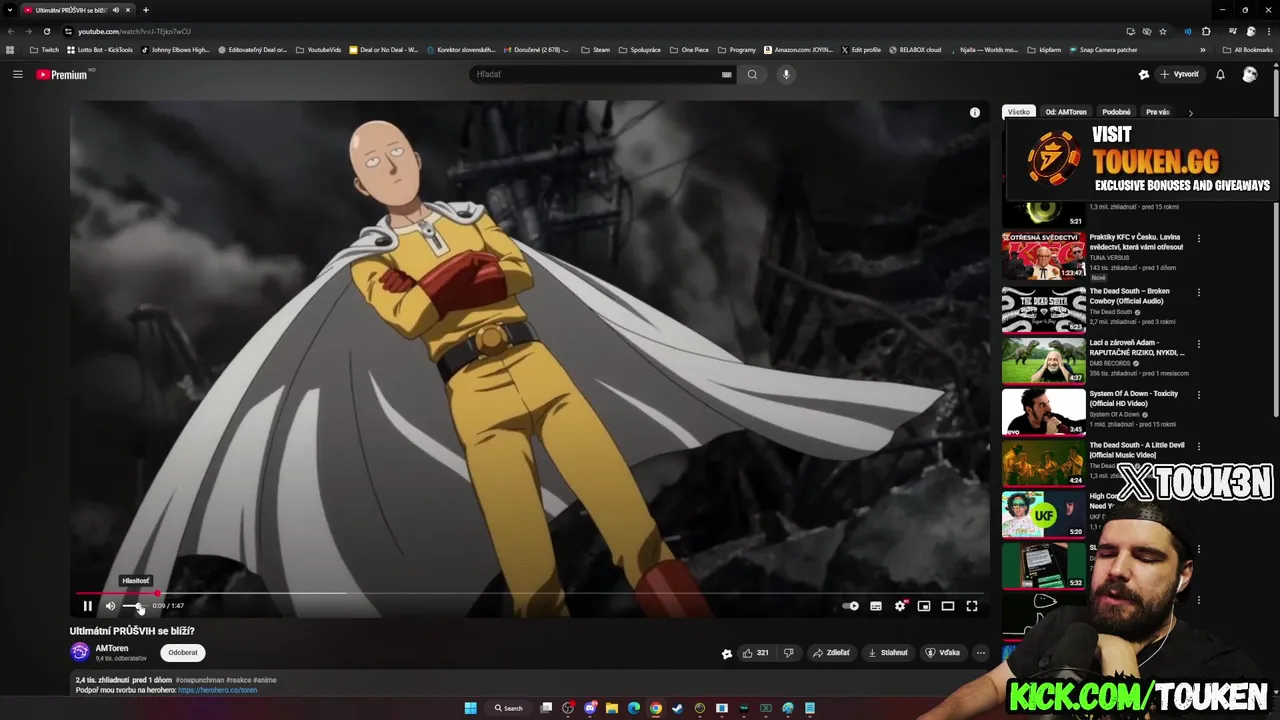
Task: Send thanks with the Vďaka button
Action: (x=943, y=653)
